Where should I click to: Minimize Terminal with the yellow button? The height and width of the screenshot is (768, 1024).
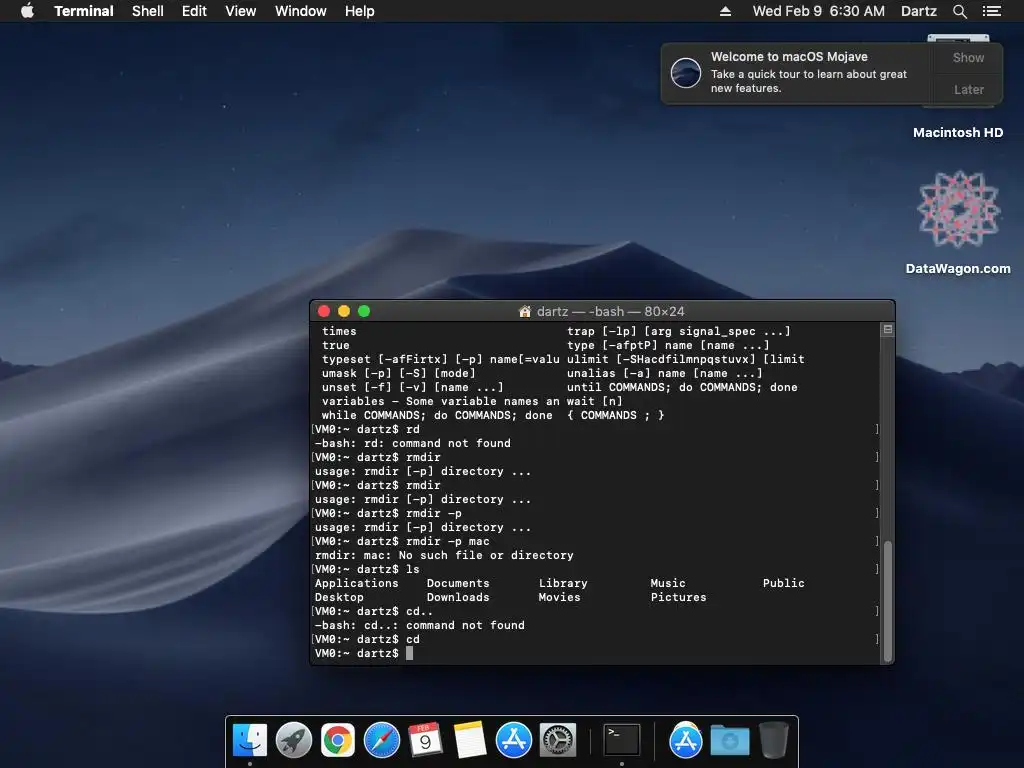pyautogui.click(x=344, y=312)
